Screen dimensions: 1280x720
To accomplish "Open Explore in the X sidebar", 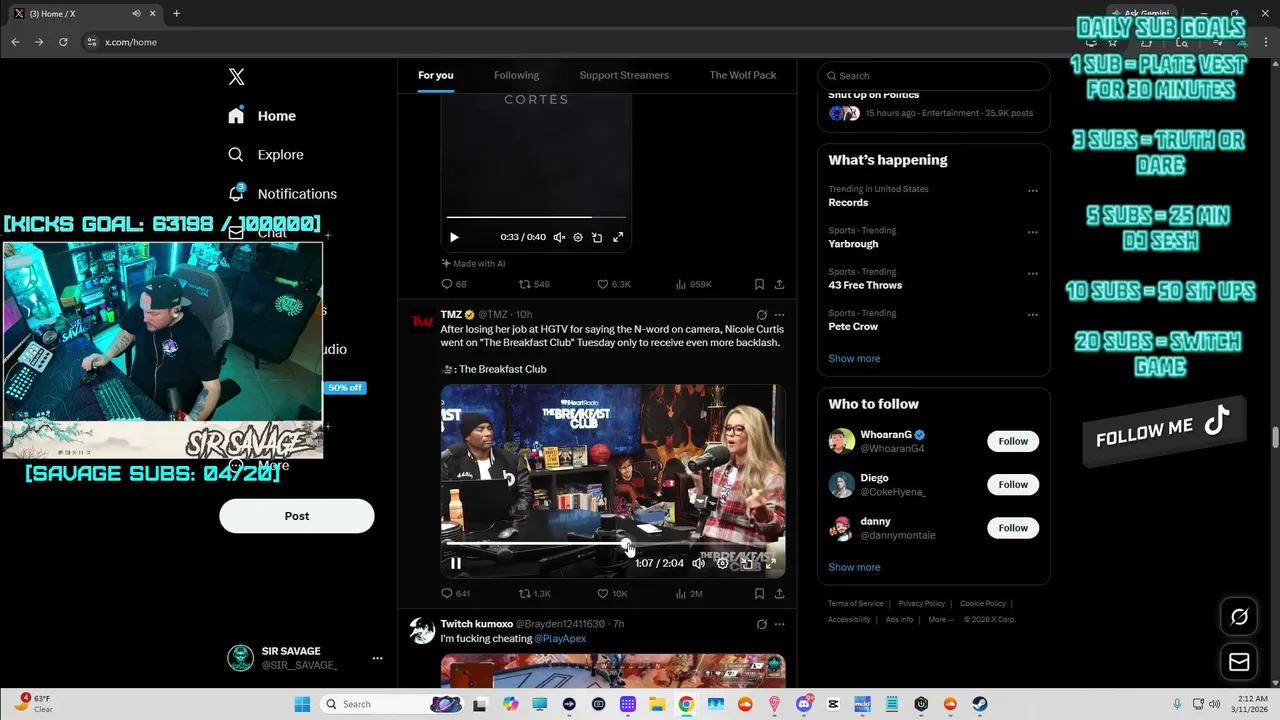I will pyautogui.click(x=266, y=155).
